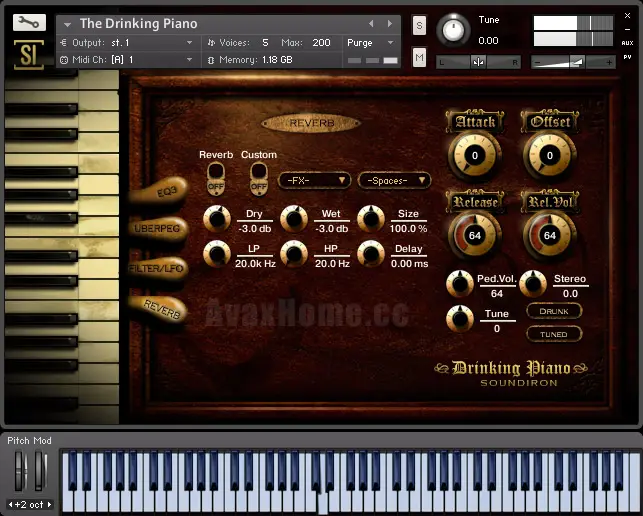
Task: Shift keyboard octave up arrow
Action: [x=50, y=505]
